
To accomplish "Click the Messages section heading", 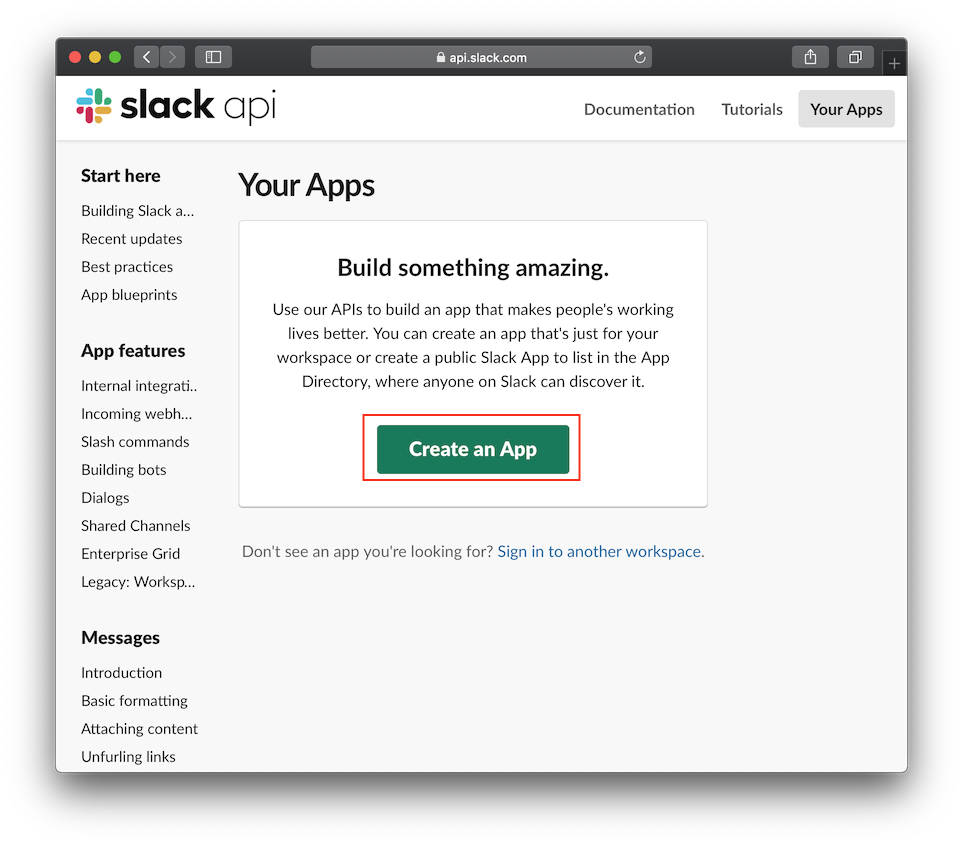I will (x=120, y=638).
